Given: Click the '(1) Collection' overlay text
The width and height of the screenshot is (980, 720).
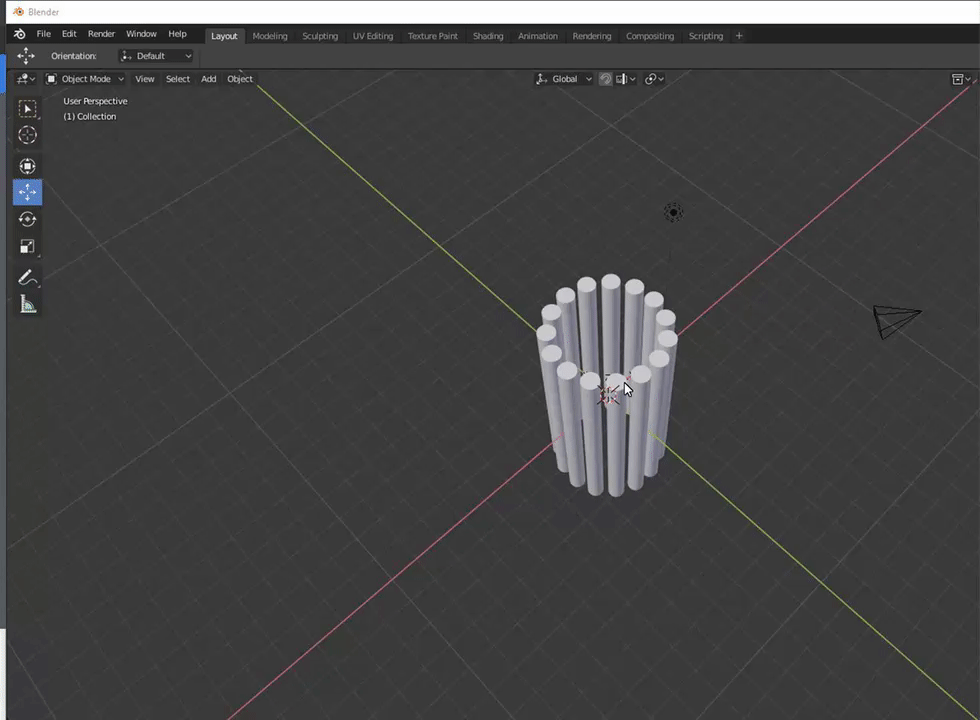Looking at the screenshot, I should [x=89, y=116].
